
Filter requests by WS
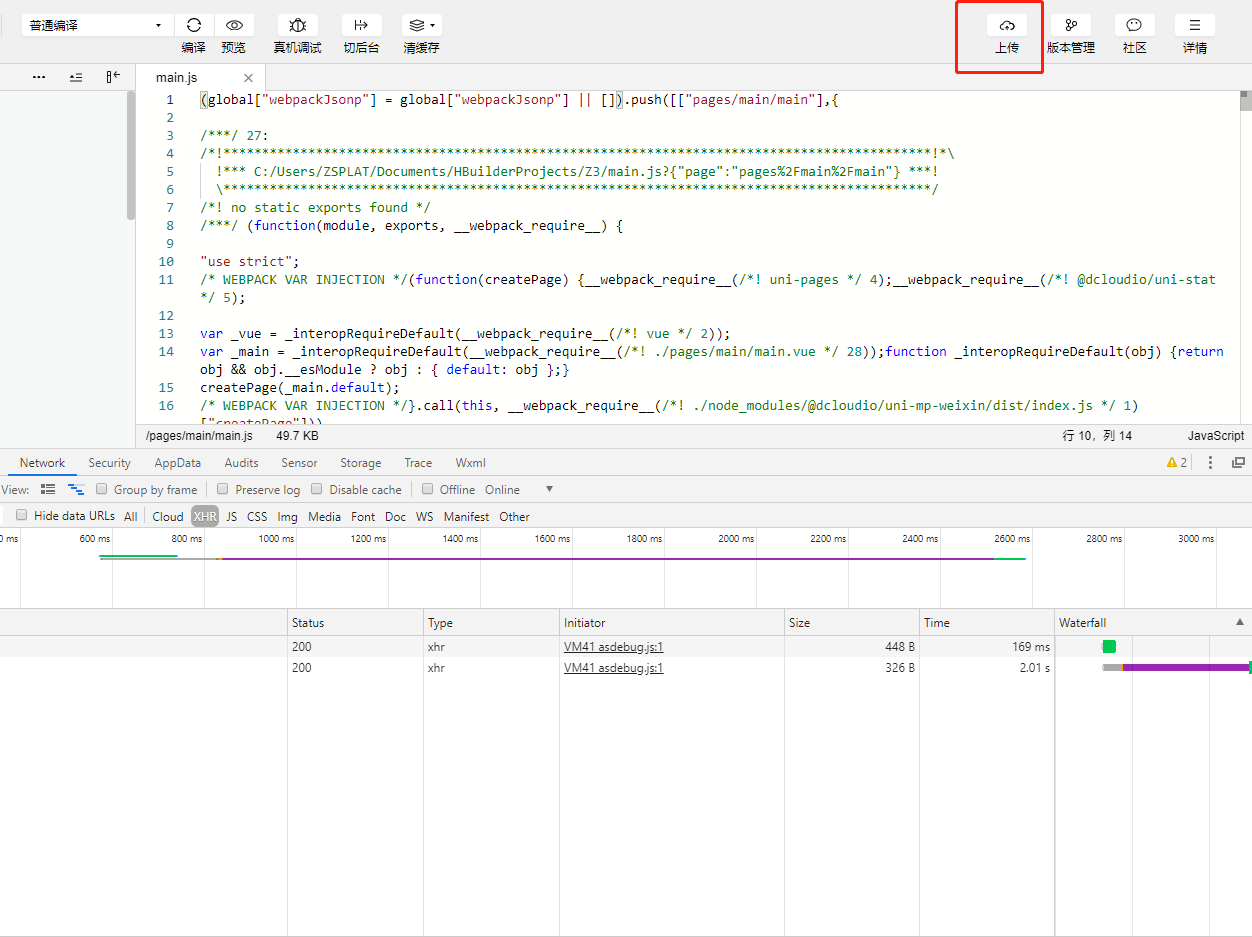tap(425, 517)
